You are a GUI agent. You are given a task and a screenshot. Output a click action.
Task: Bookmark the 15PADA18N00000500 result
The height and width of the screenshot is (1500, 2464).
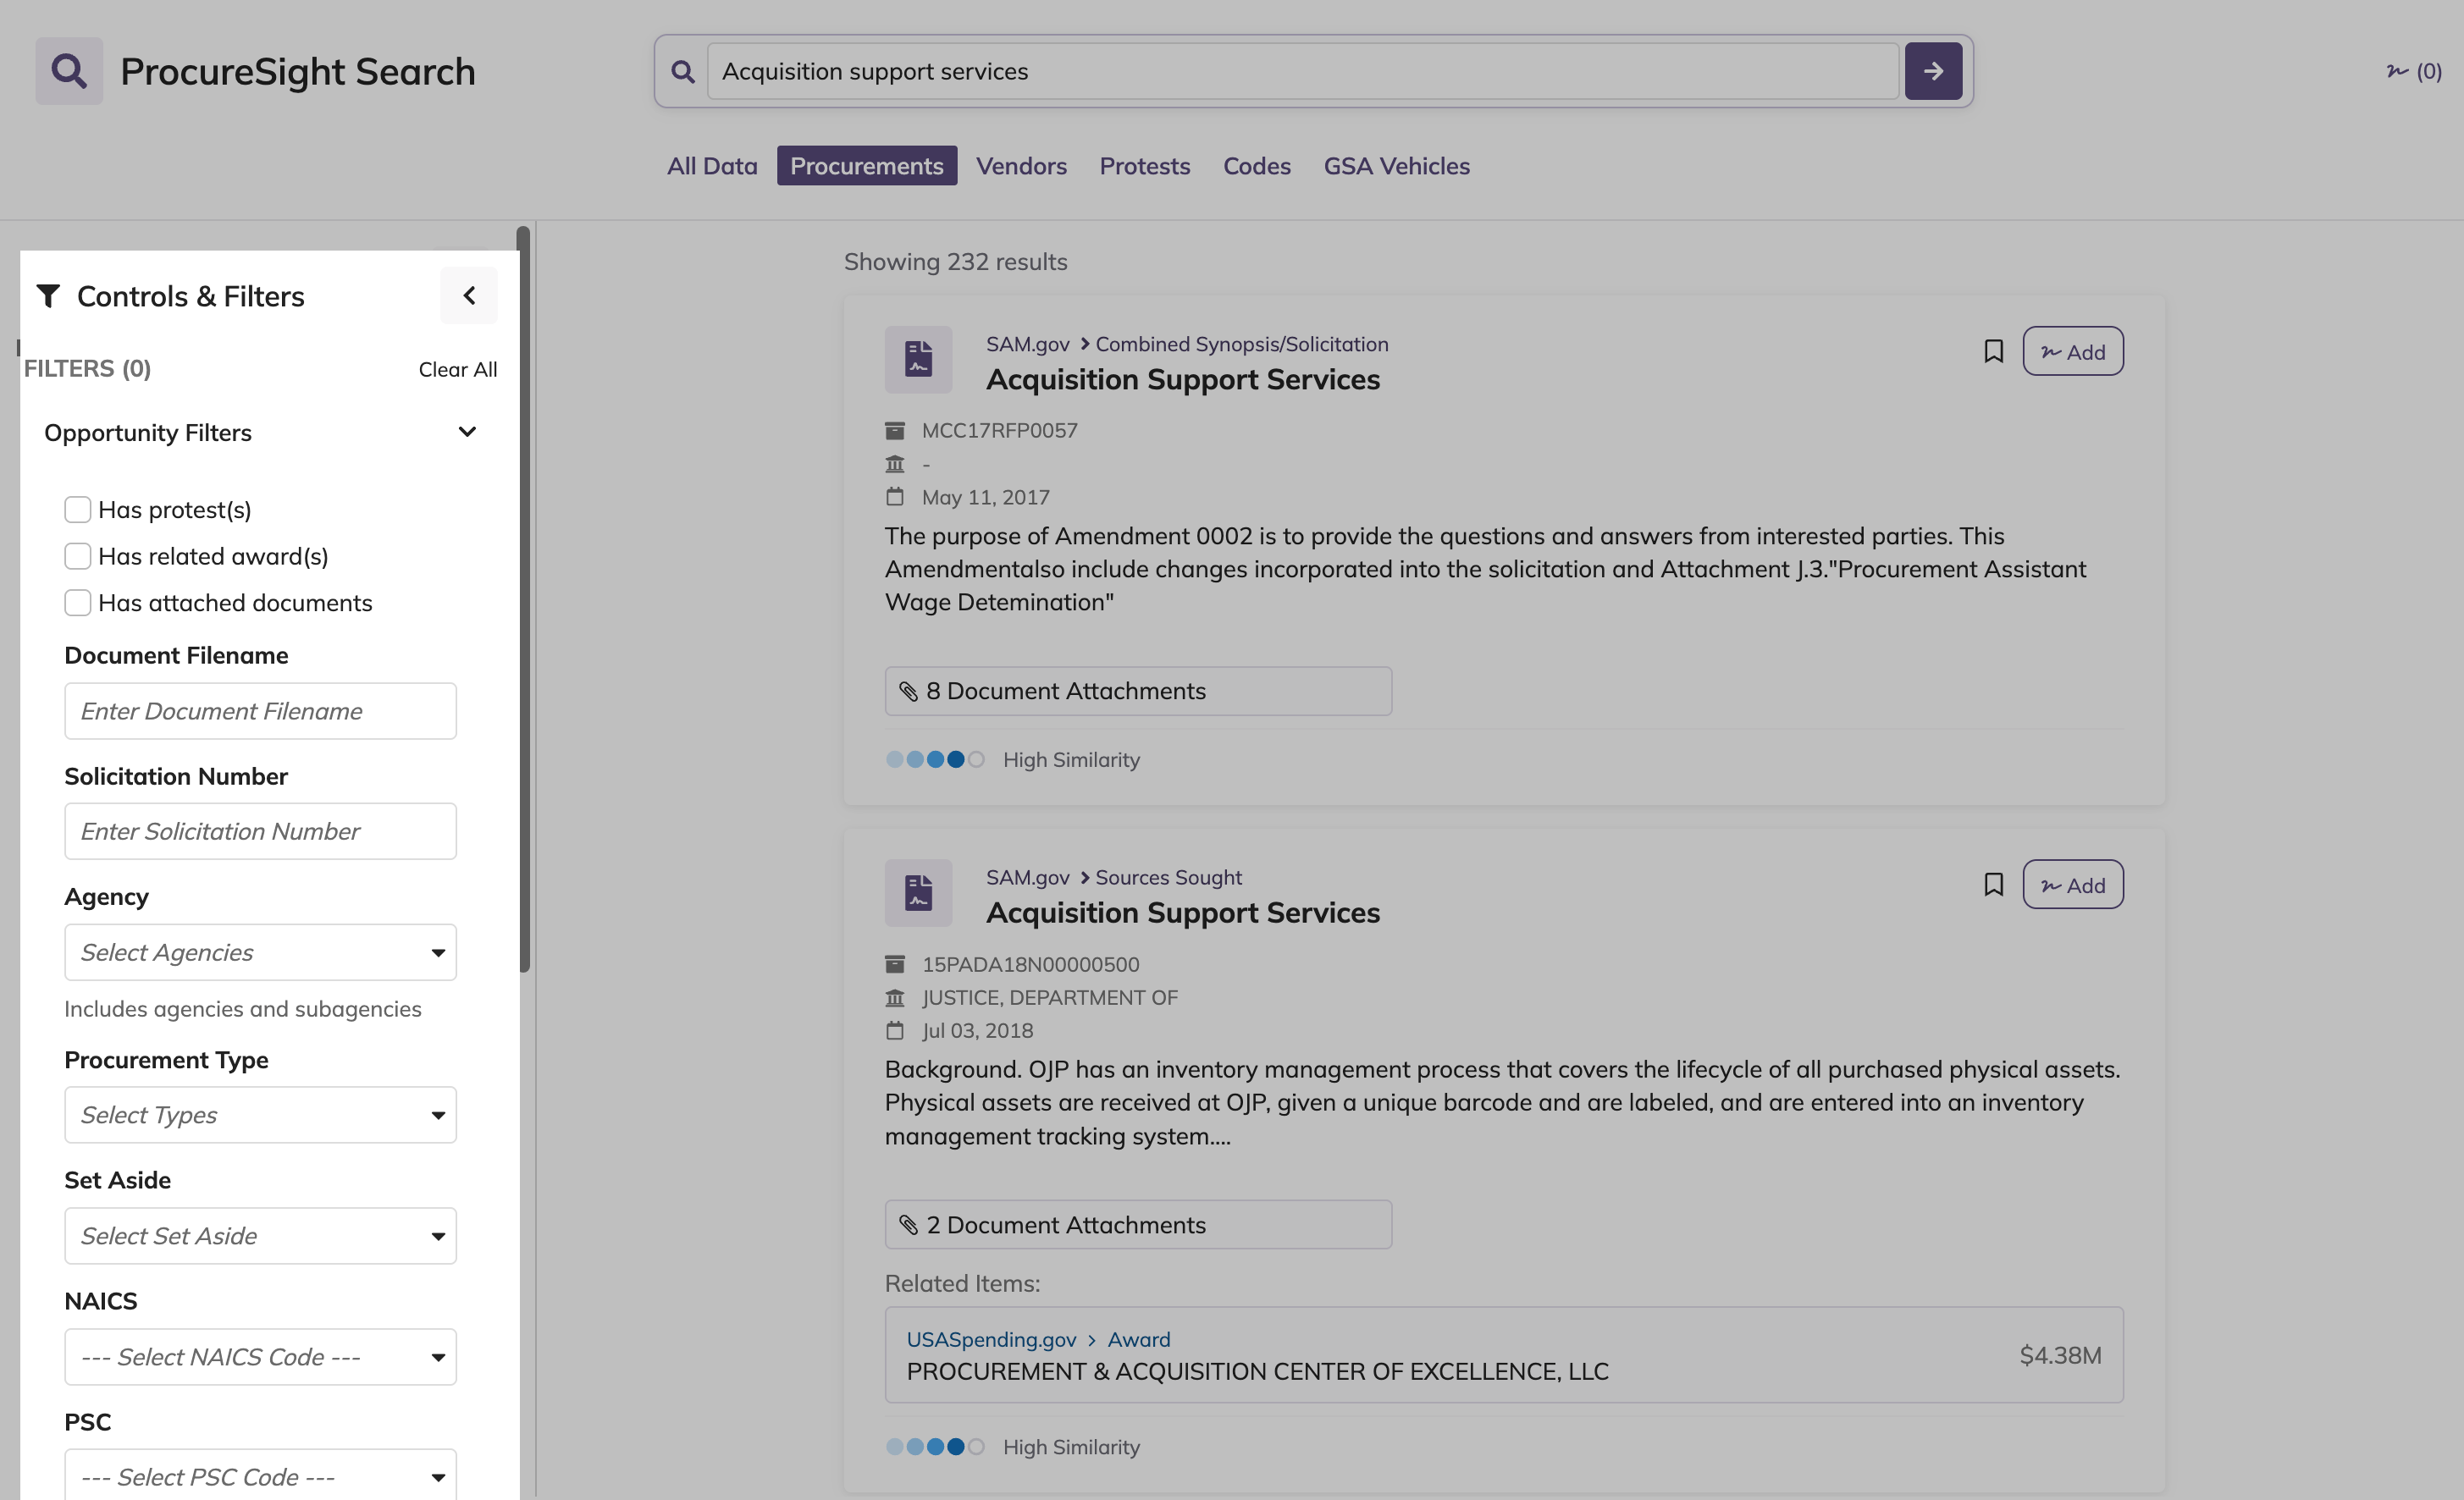coord(1993,885)
